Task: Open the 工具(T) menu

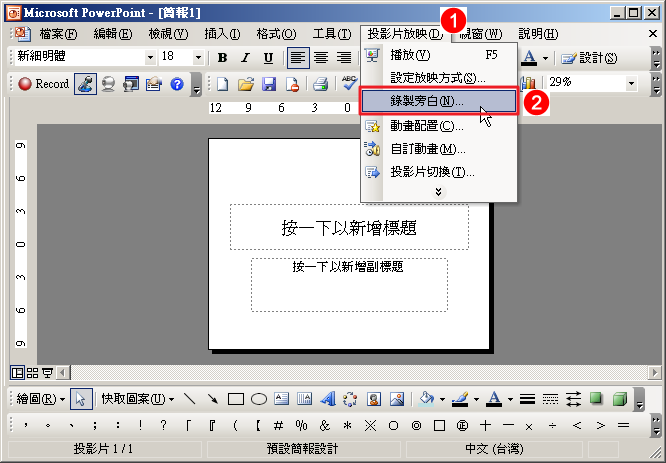Action: click(x=332, y=34)
